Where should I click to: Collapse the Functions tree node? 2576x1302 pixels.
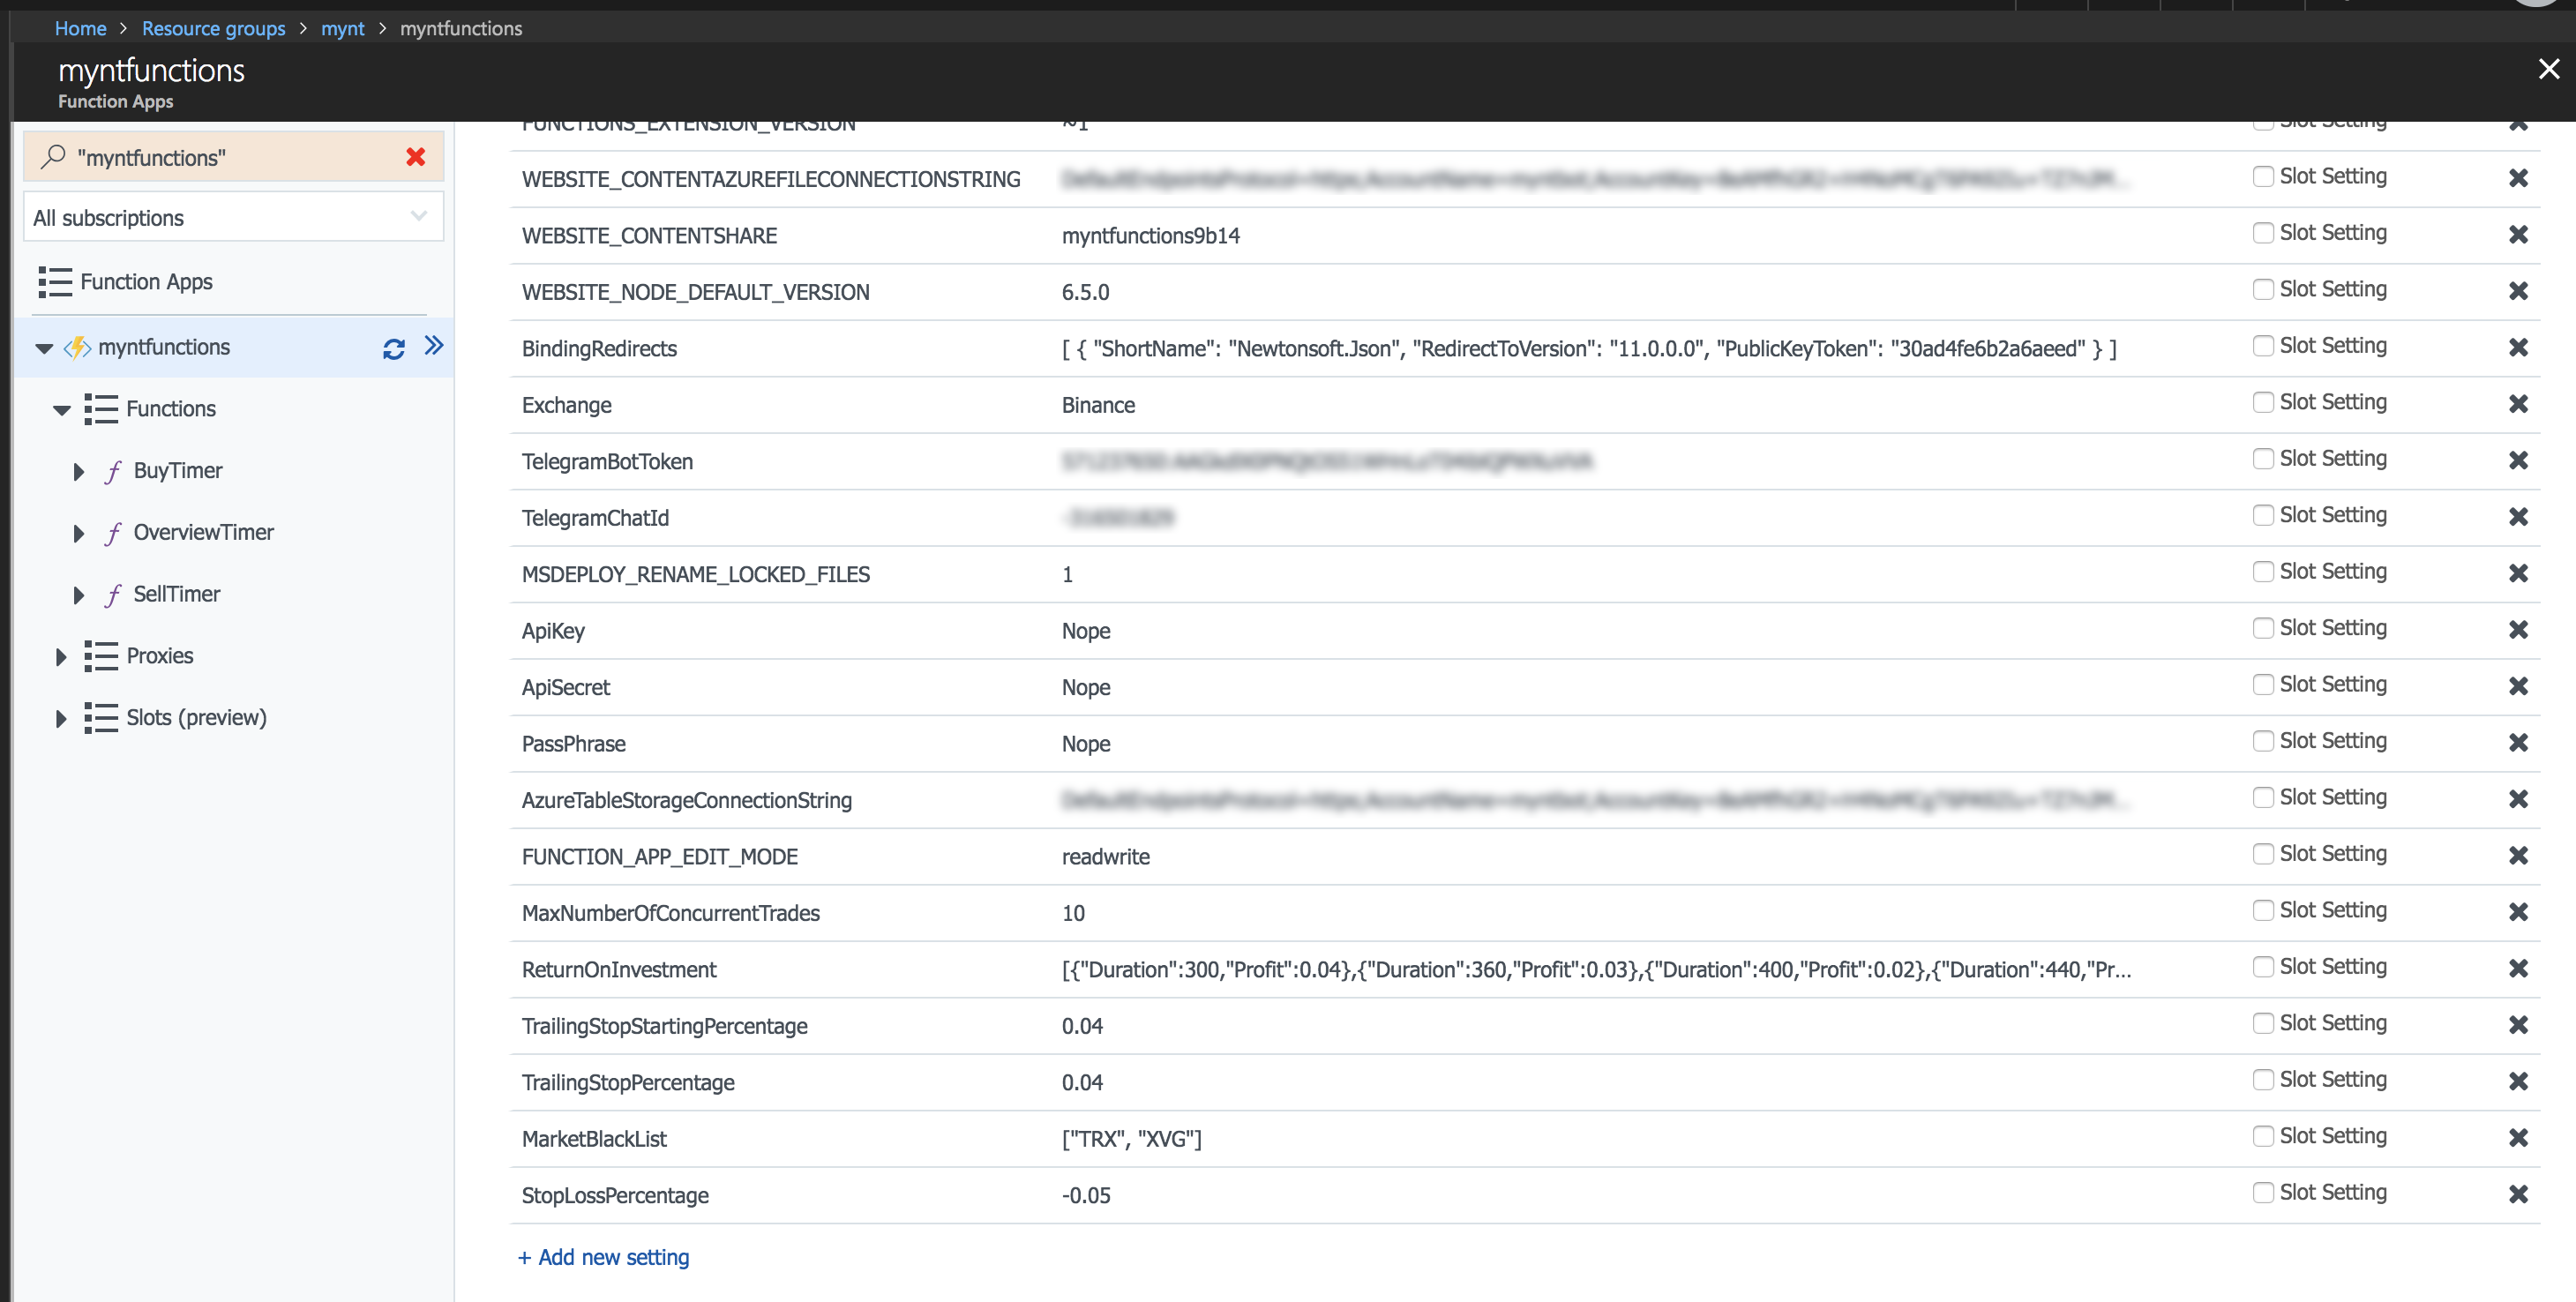coord(61,410)
